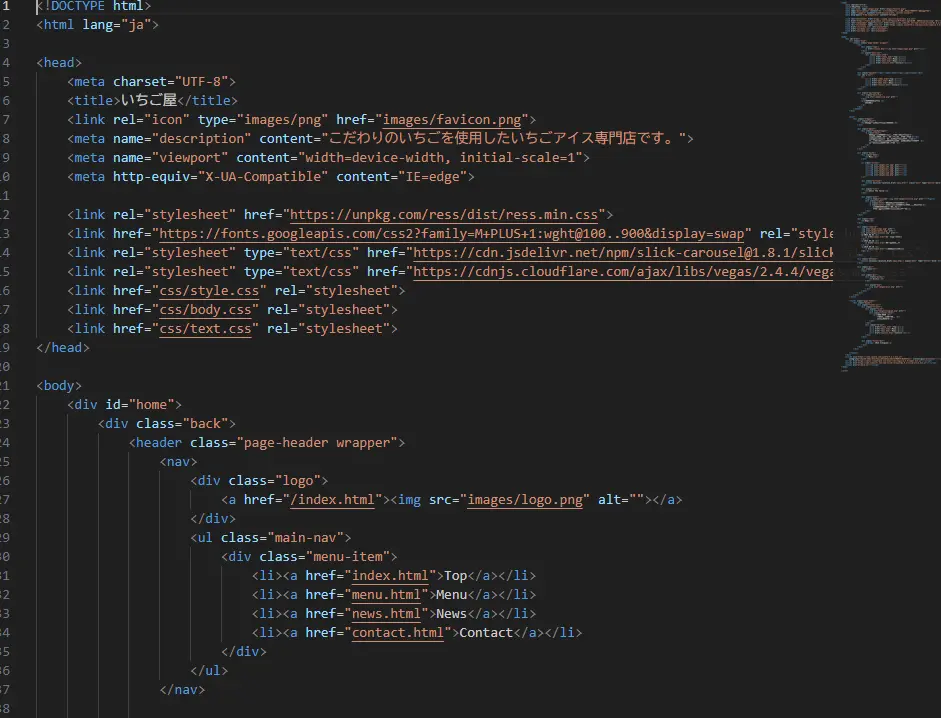Image resolution: width=941 pixels, height=718 pixels.
Task: Click the index.html href for Top
Action: click(x=391, y=575)
